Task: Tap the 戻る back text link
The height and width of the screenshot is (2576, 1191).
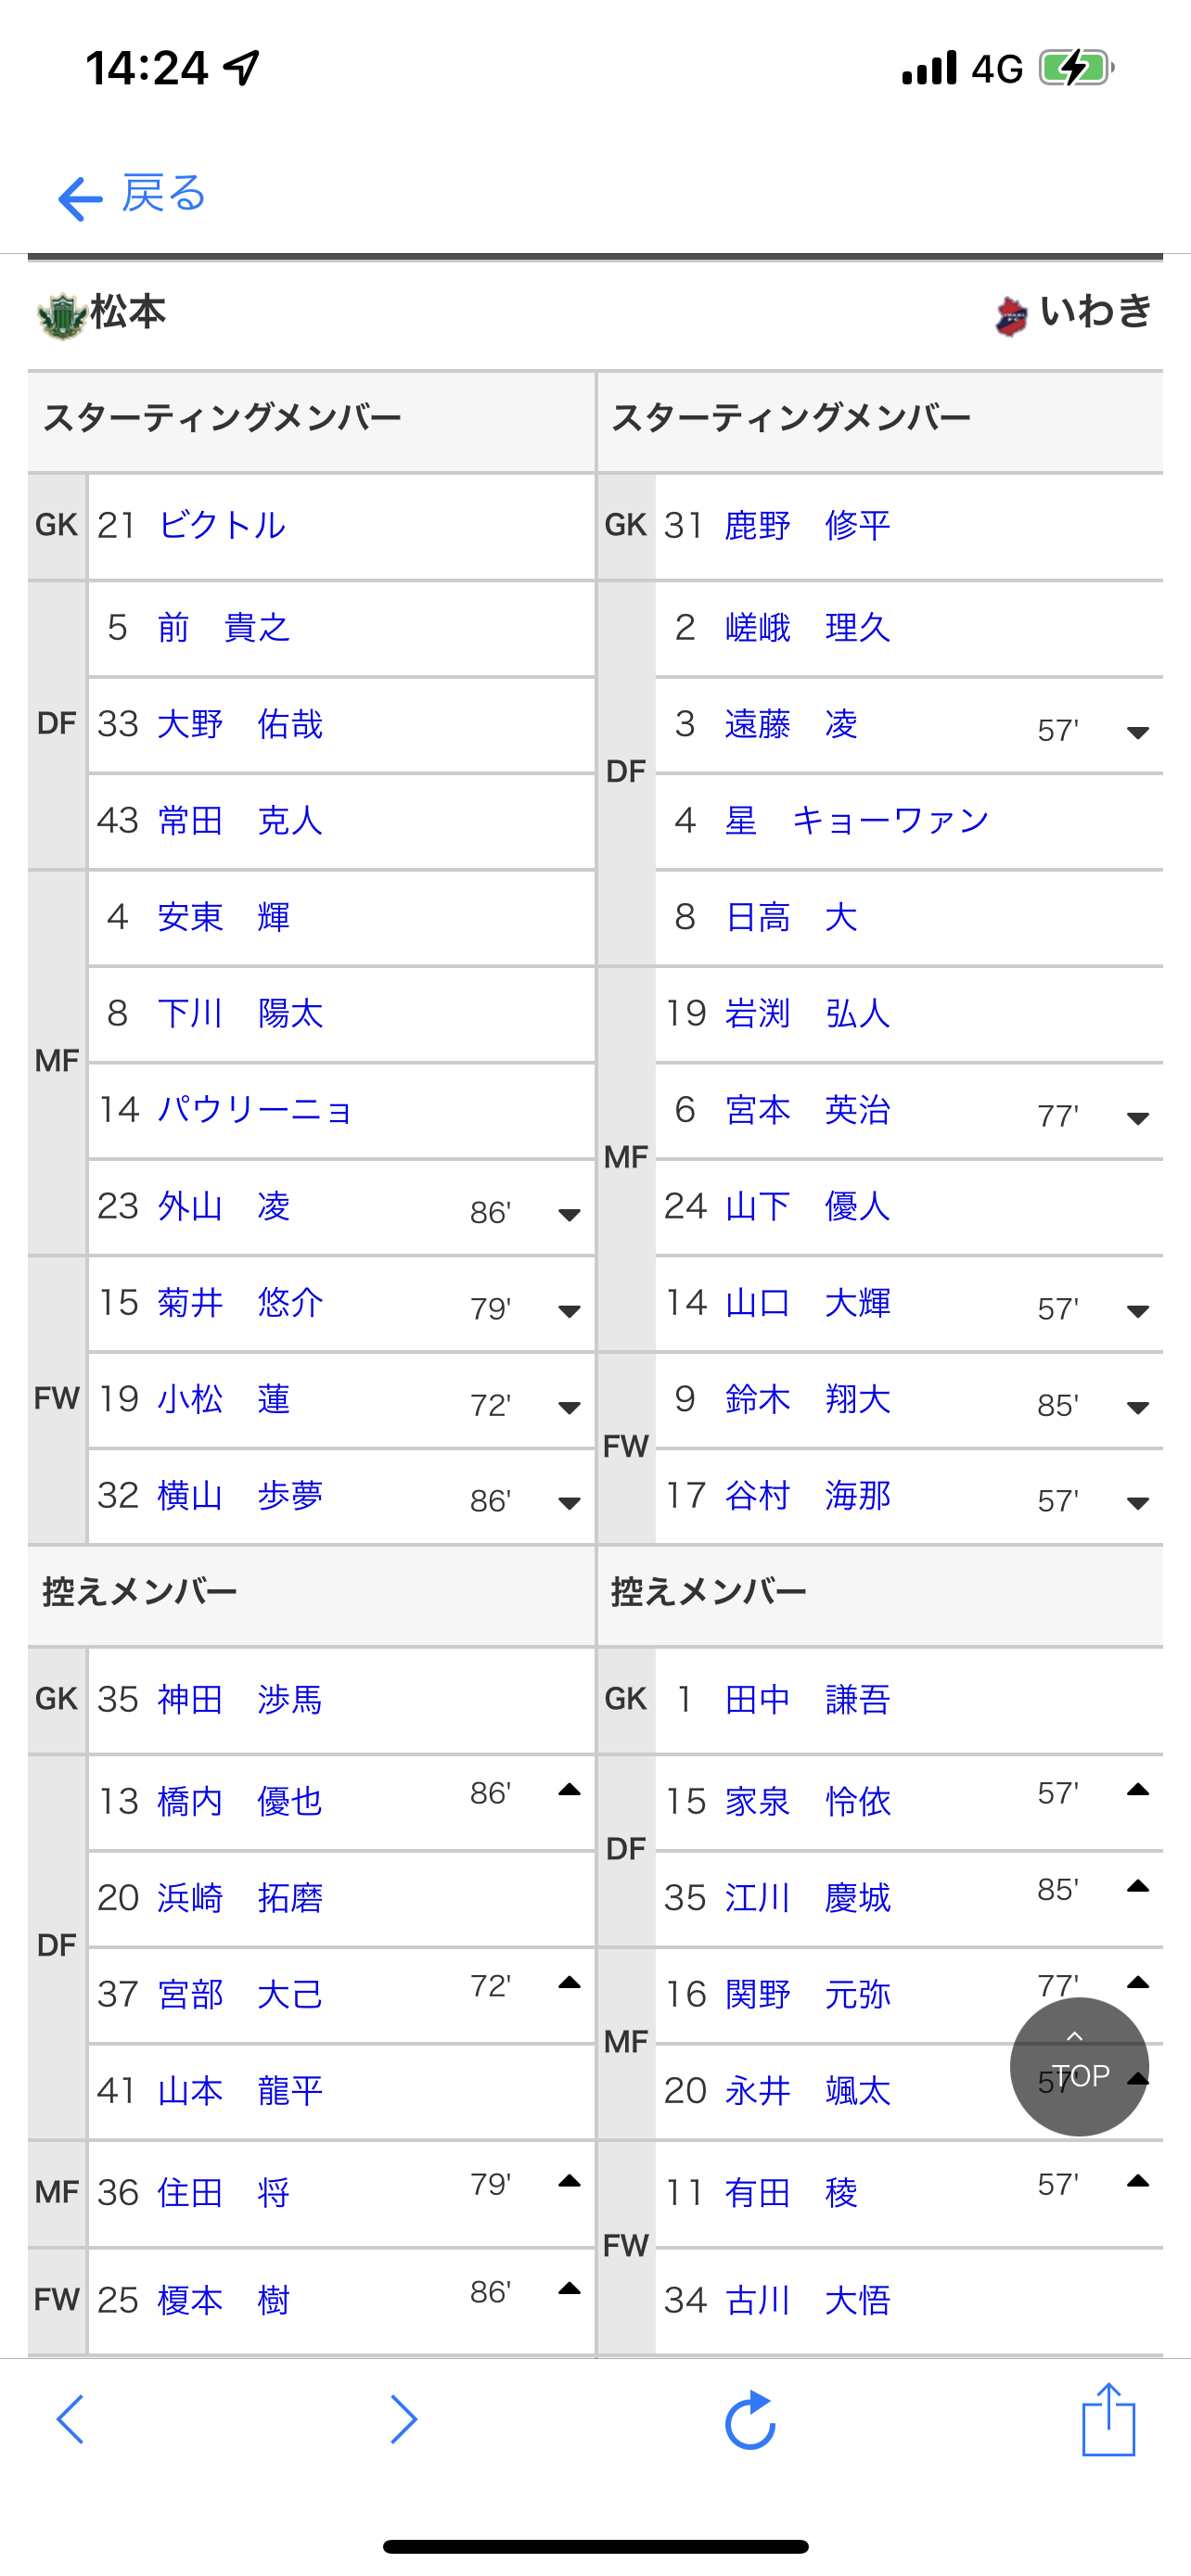Action: pyautogui.click(x=163, y=194)
